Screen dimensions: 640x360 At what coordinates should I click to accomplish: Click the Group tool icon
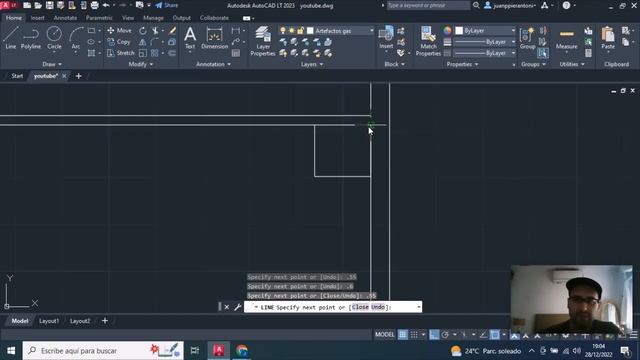coord(527,38)
